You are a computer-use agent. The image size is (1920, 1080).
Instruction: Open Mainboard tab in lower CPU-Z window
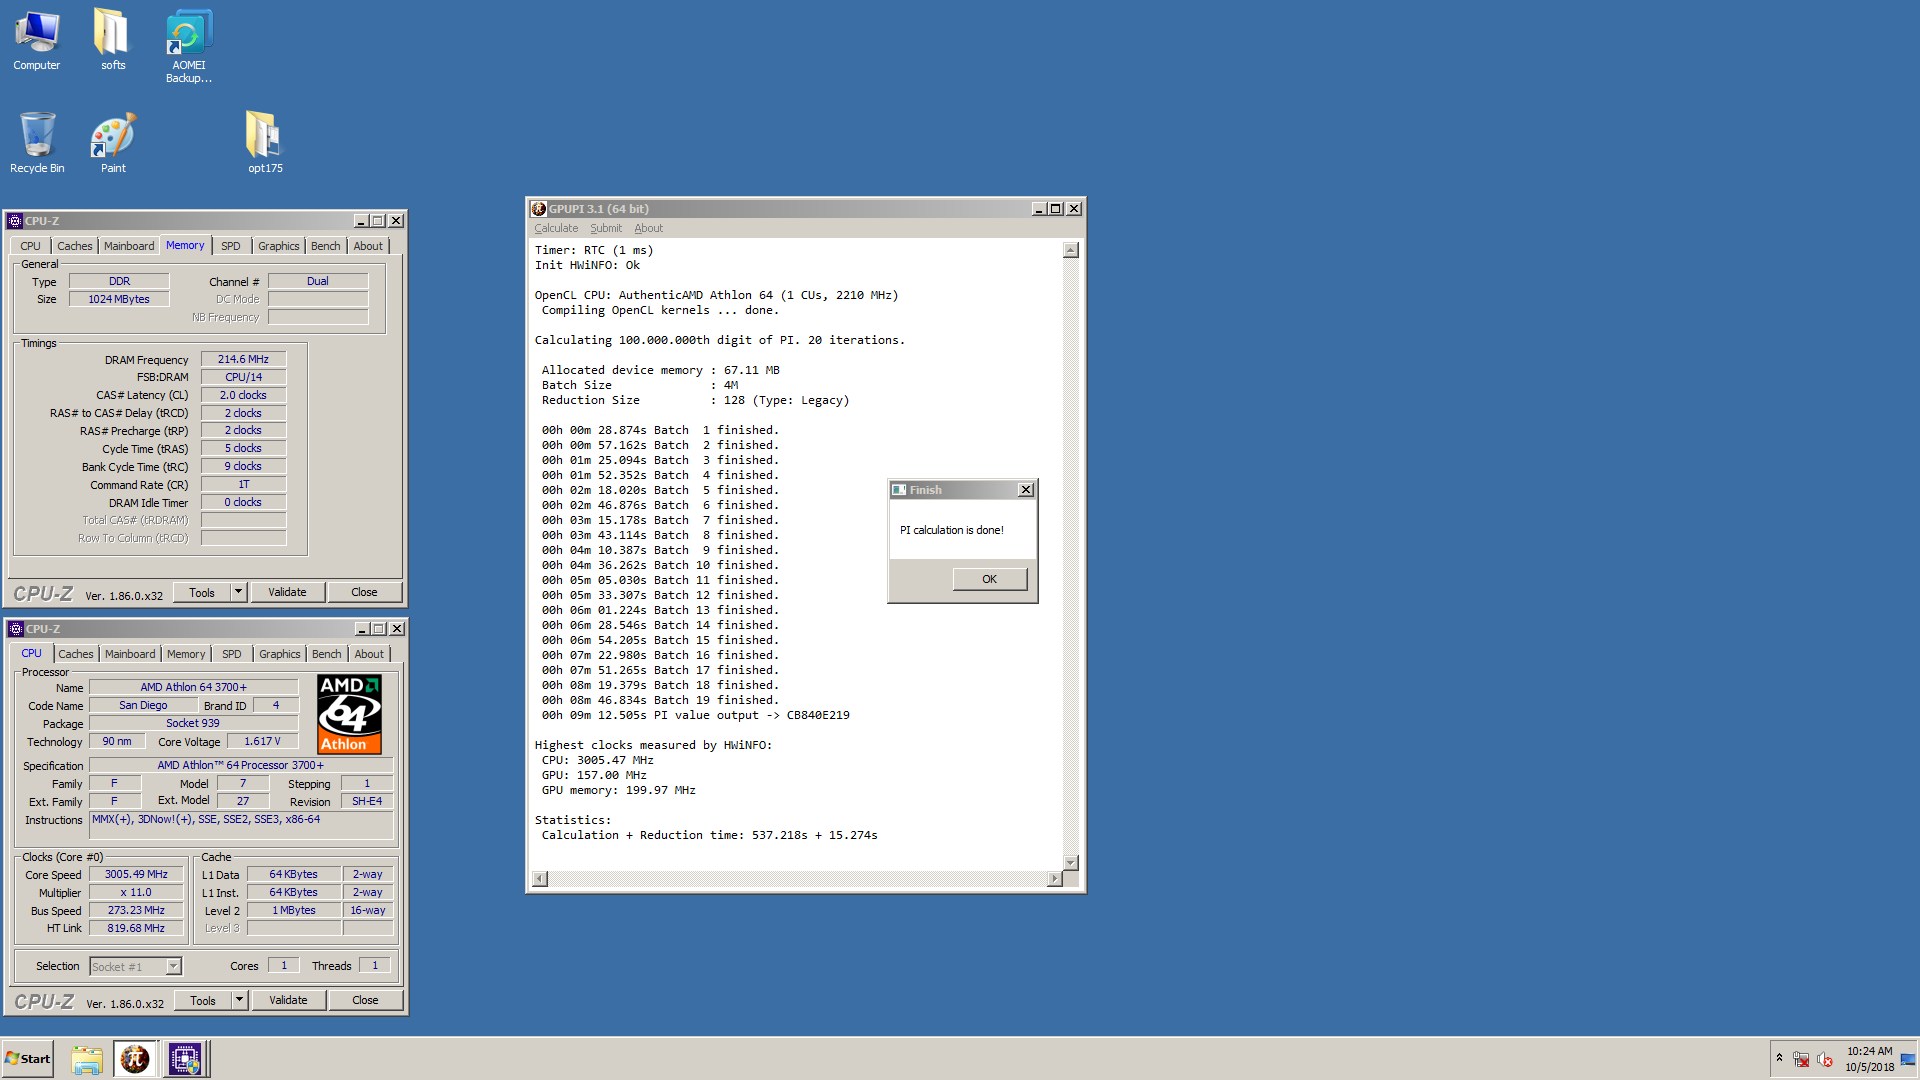(130, 654)
